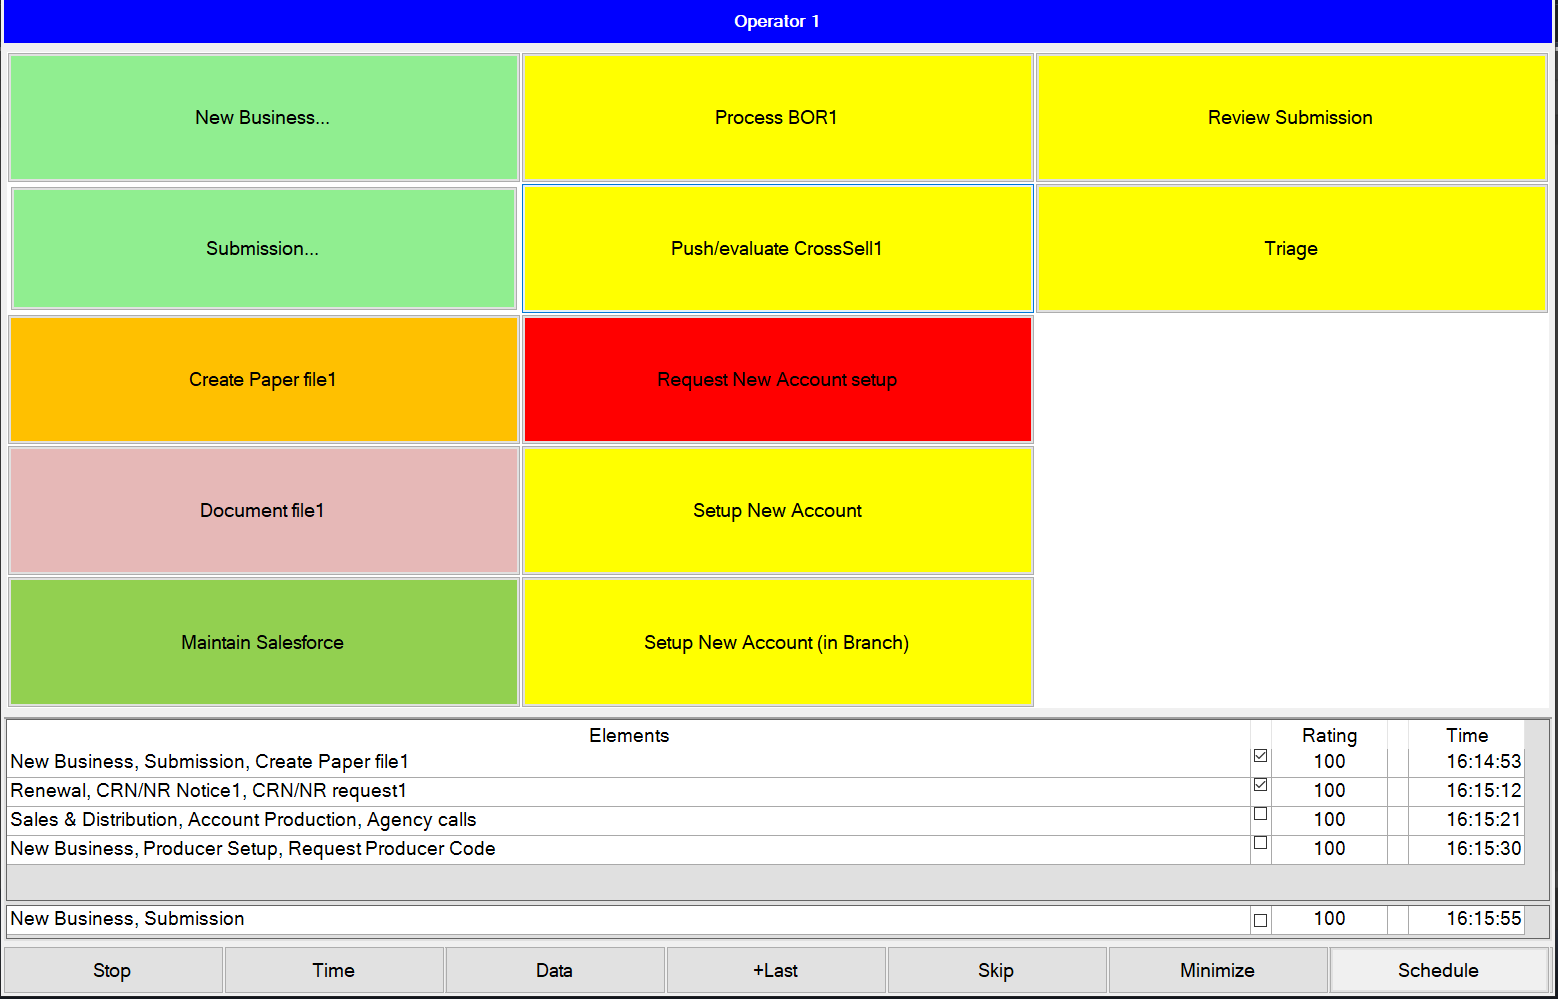This screenshot has height=999, width=1558.
Task: Click the +Last button
Action: 776,970
